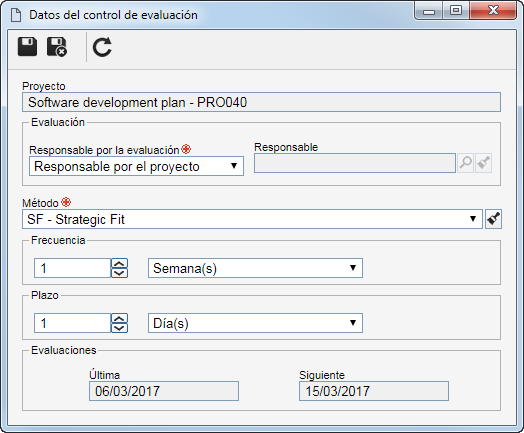Decrease the Frecuencia value with down arrow
The height and width of the screenshot is (433, 524).
pyautogui.click(x=119, y=273)
